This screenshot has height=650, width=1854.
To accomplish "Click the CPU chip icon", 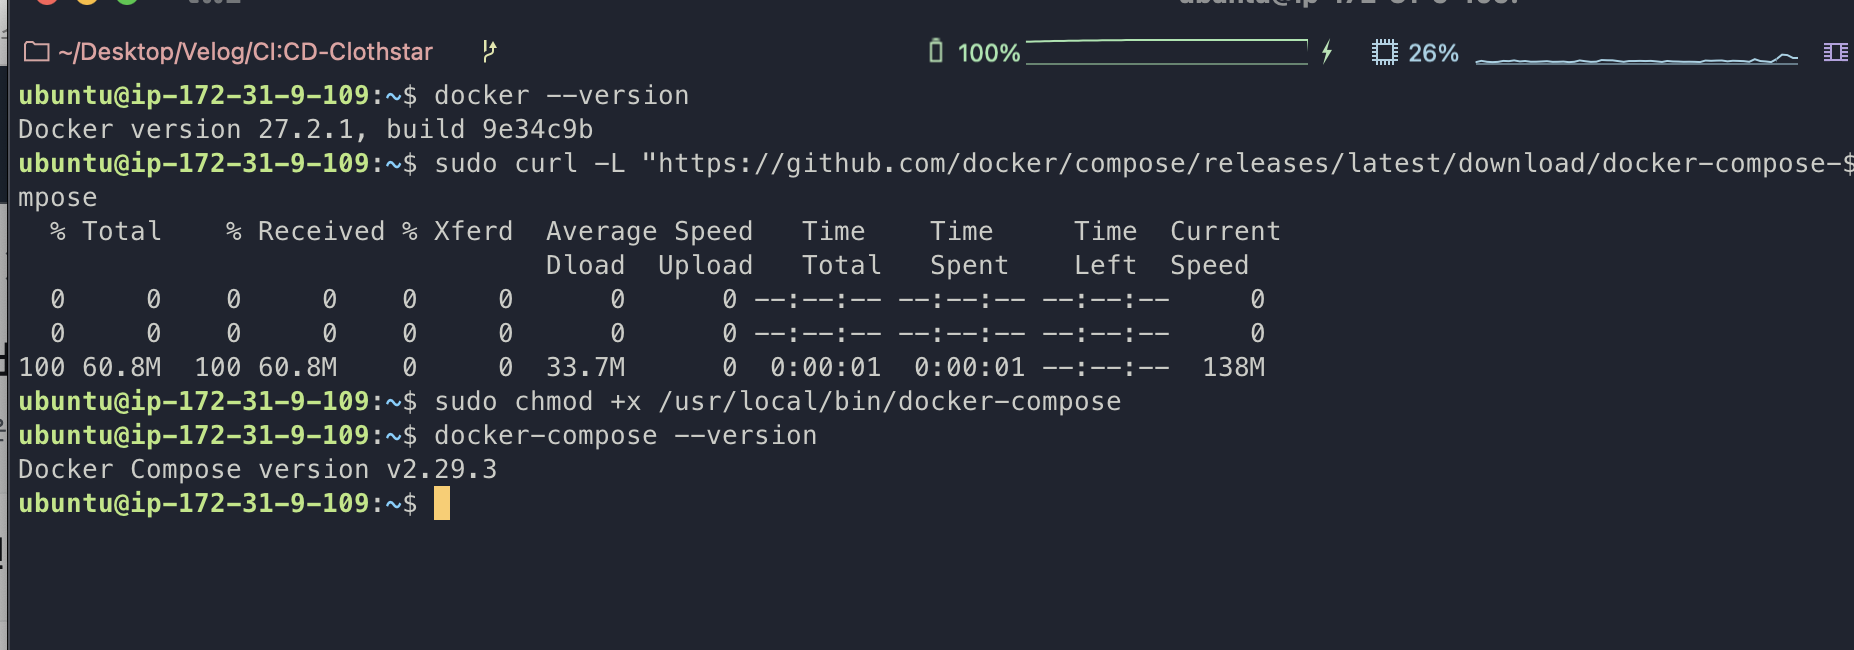I will [1384, 52].
